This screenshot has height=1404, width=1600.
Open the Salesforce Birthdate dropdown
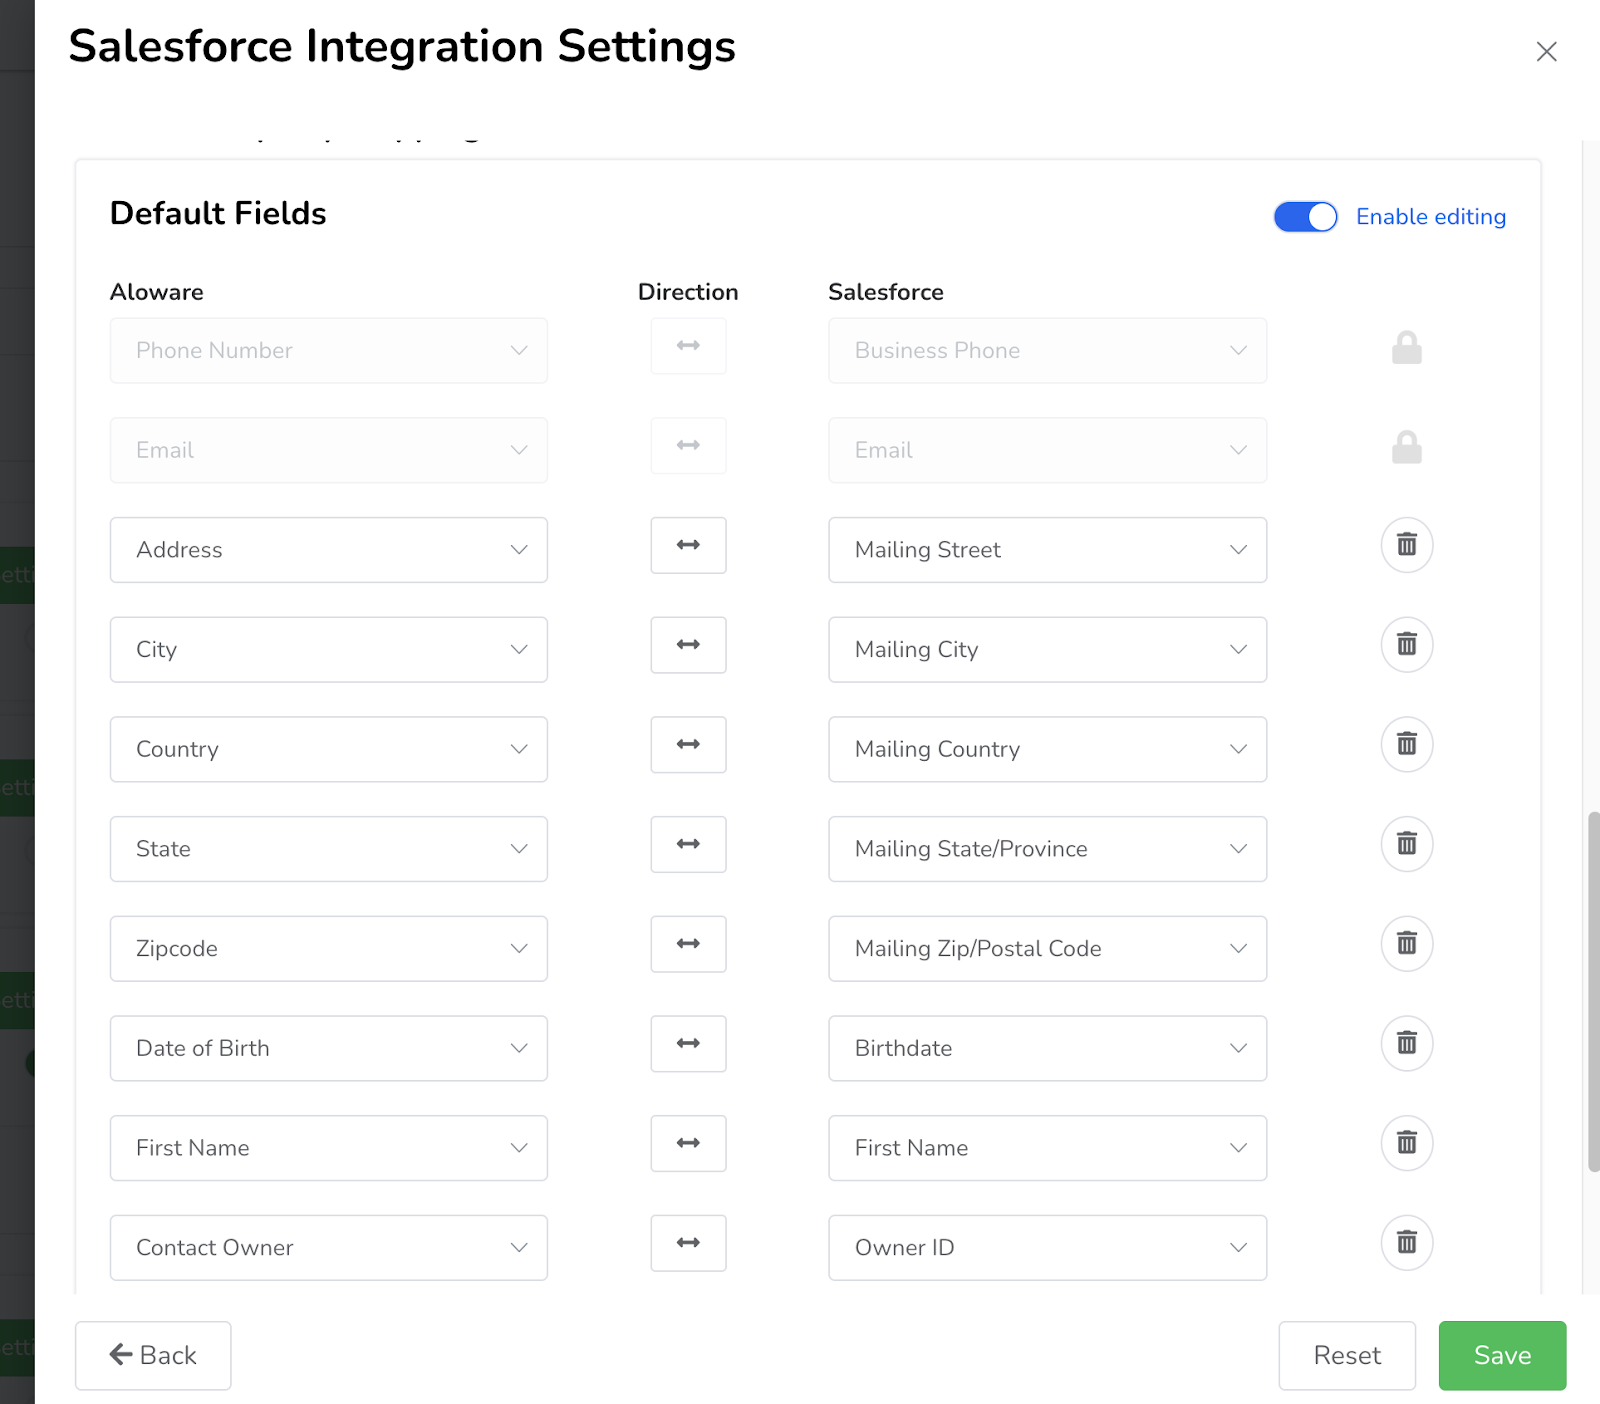pyautogui.click(x=1047, y=1048)
